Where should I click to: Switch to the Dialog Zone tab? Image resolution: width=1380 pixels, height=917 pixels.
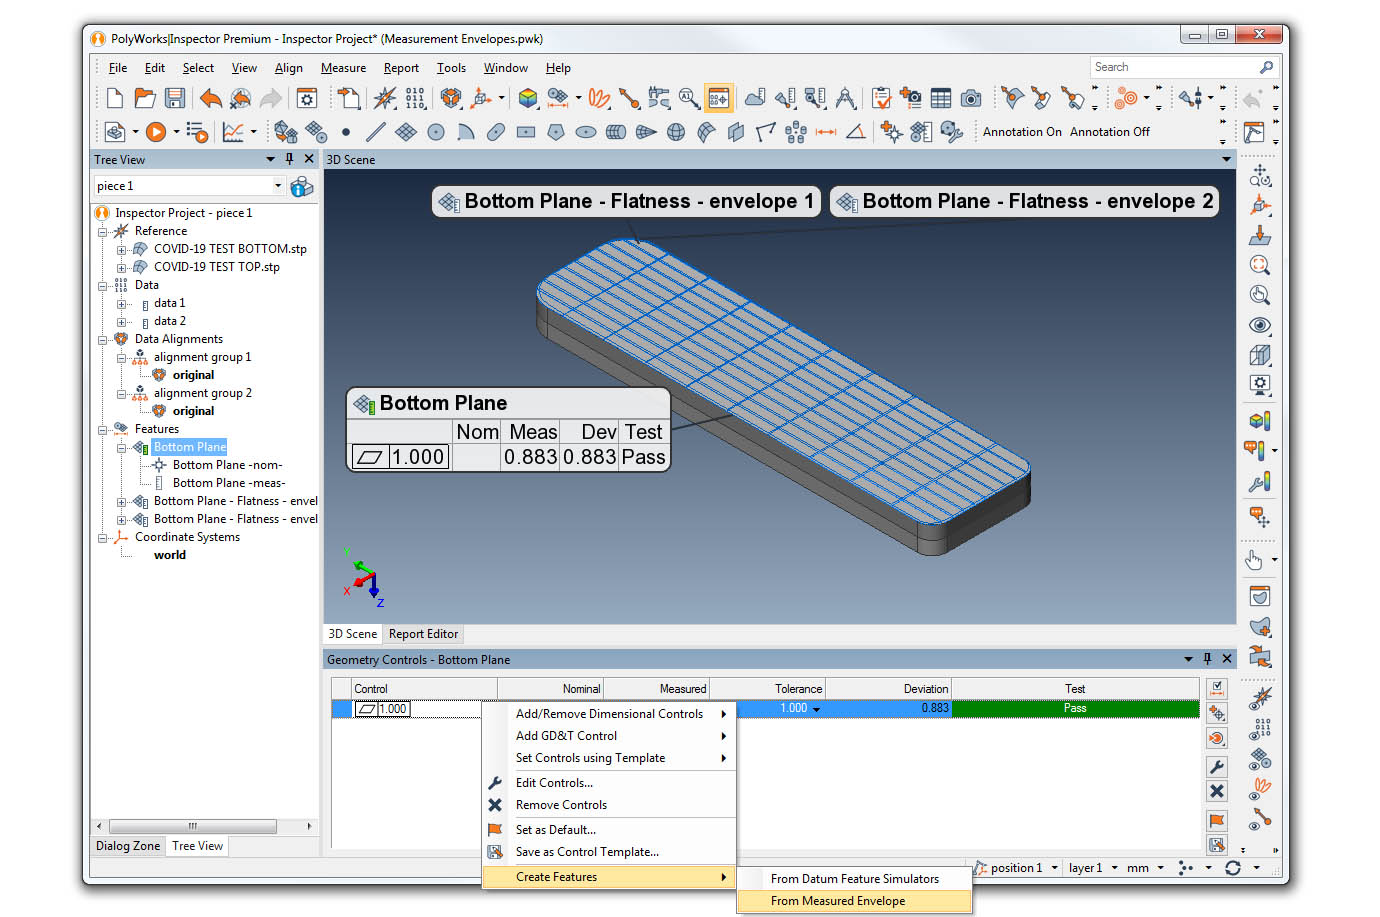coord(128,846)
